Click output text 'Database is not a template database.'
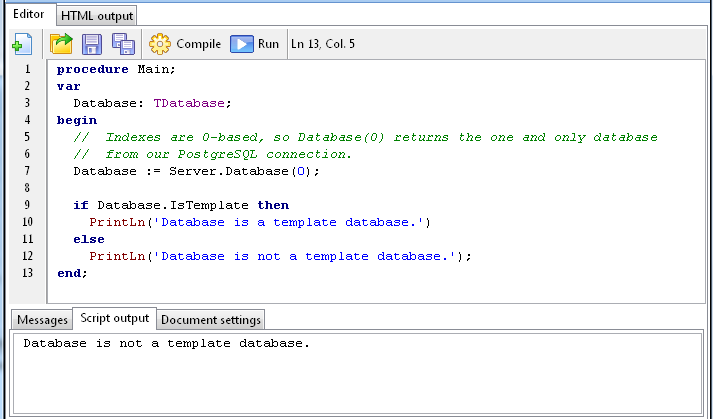Image resolution: width=713 pixels, height=419 pixels. pyautogui.click(x=166, y=343)
